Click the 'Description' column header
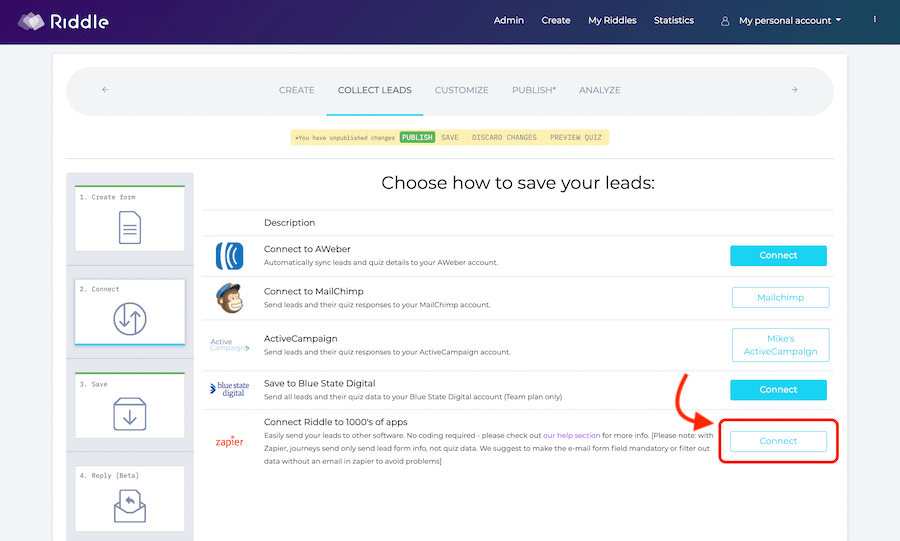Image resolution: width=900 pixels, height=541 pixels. click(x=289, y=223)
